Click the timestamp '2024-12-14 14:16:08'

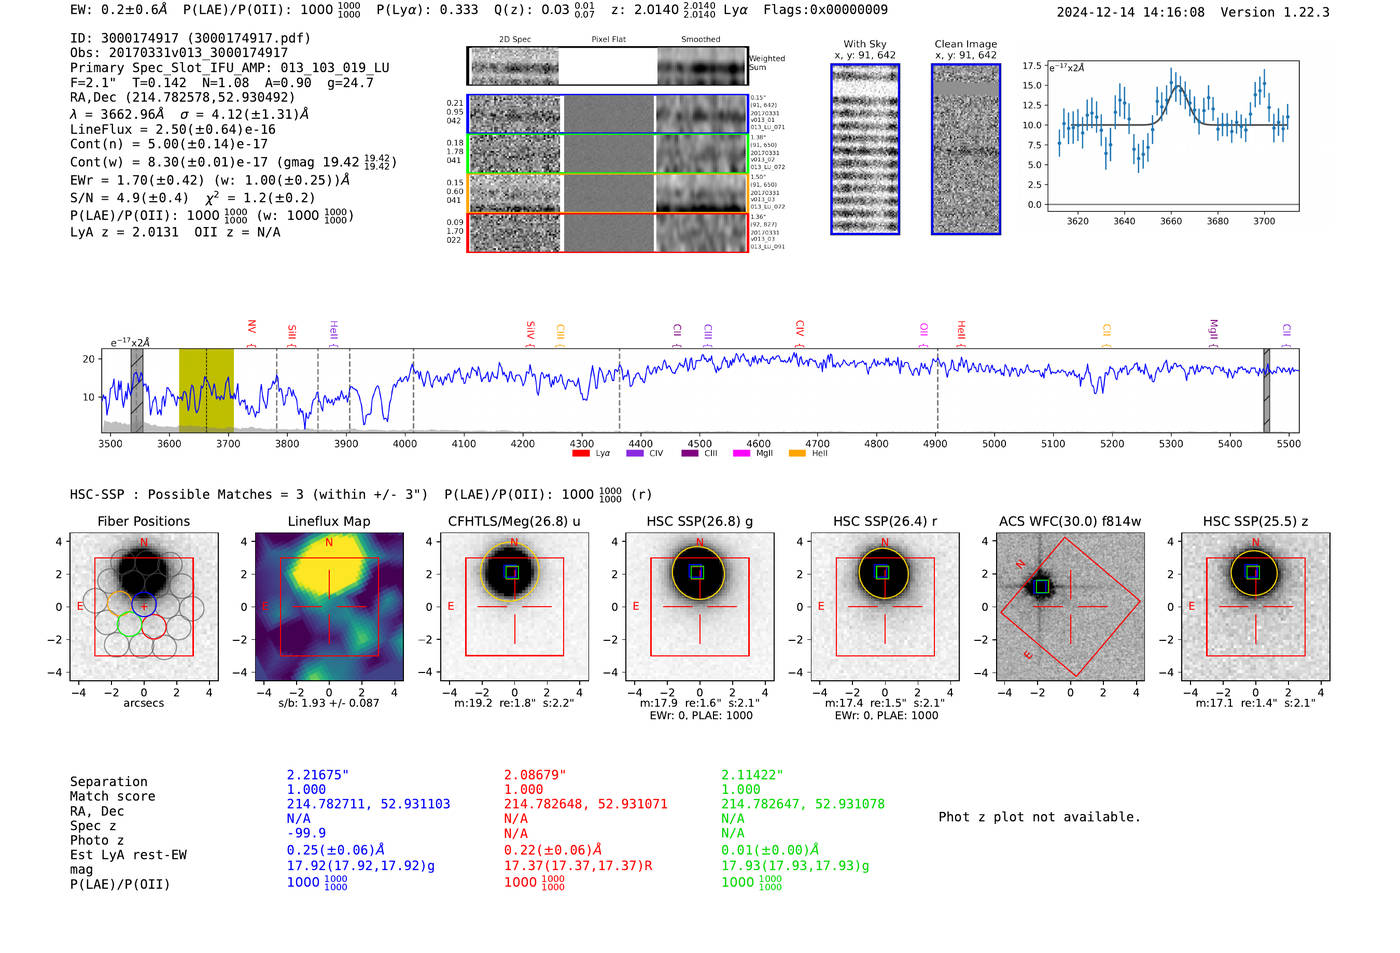(1131, 12)
